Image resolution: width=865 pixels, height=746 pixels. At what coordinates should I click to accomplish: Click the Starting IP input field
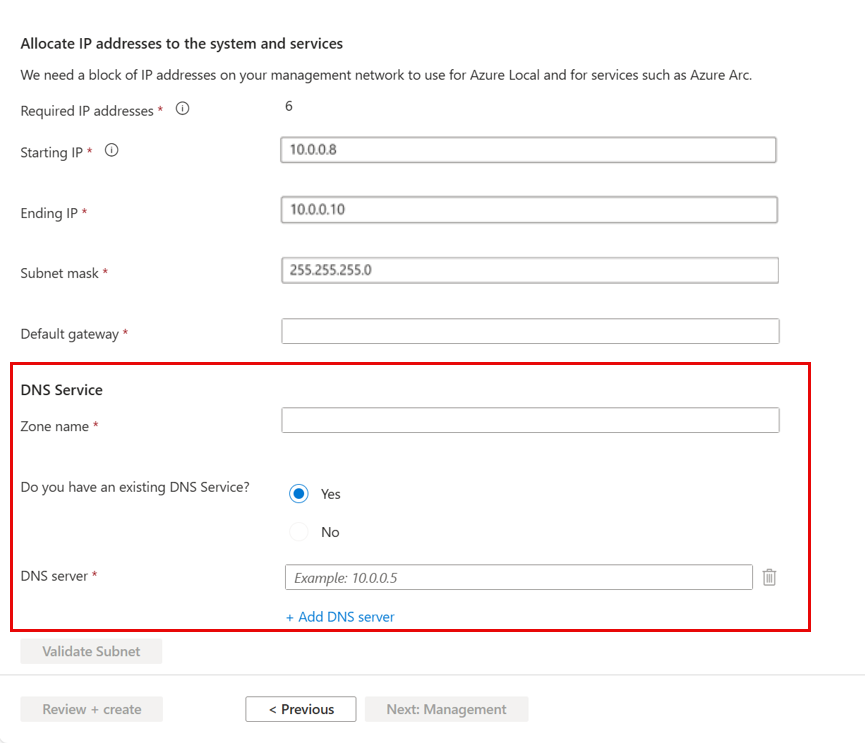[x=528, y=150]
